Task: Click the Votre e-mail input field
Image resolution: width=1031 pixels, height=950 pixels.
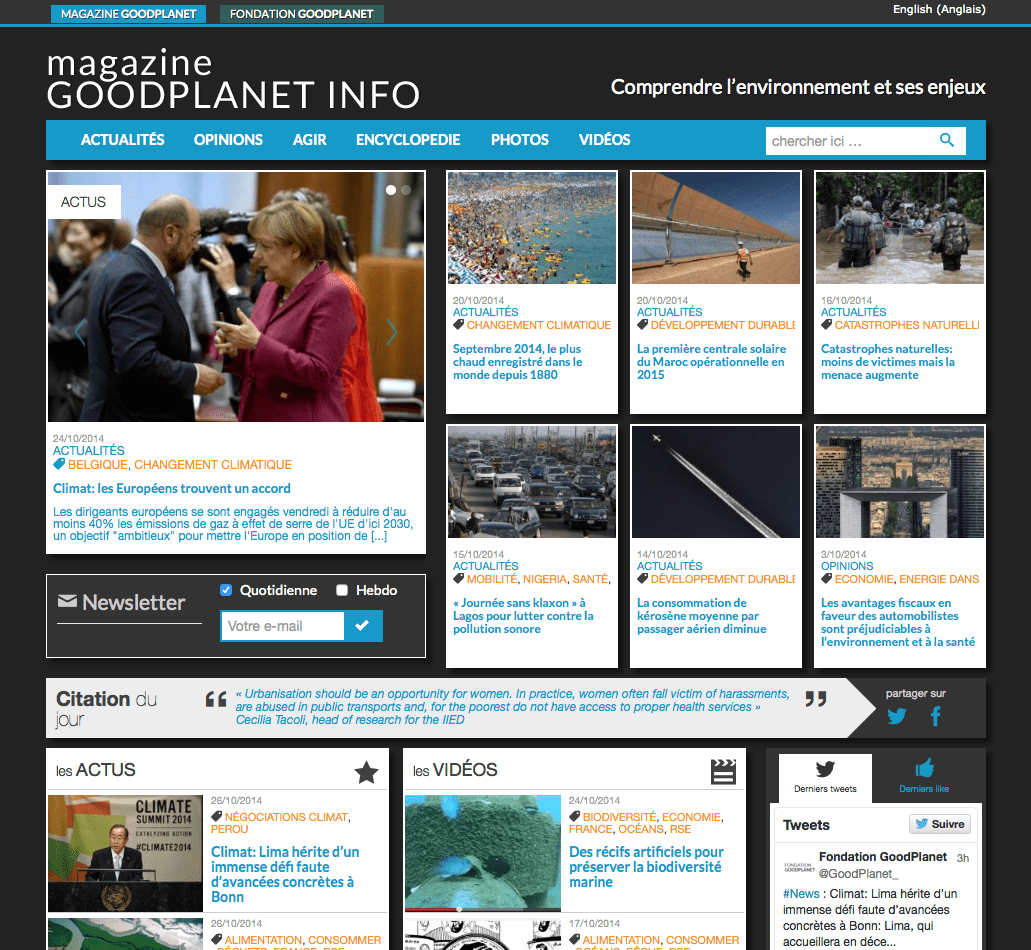Action: point(282,626)
